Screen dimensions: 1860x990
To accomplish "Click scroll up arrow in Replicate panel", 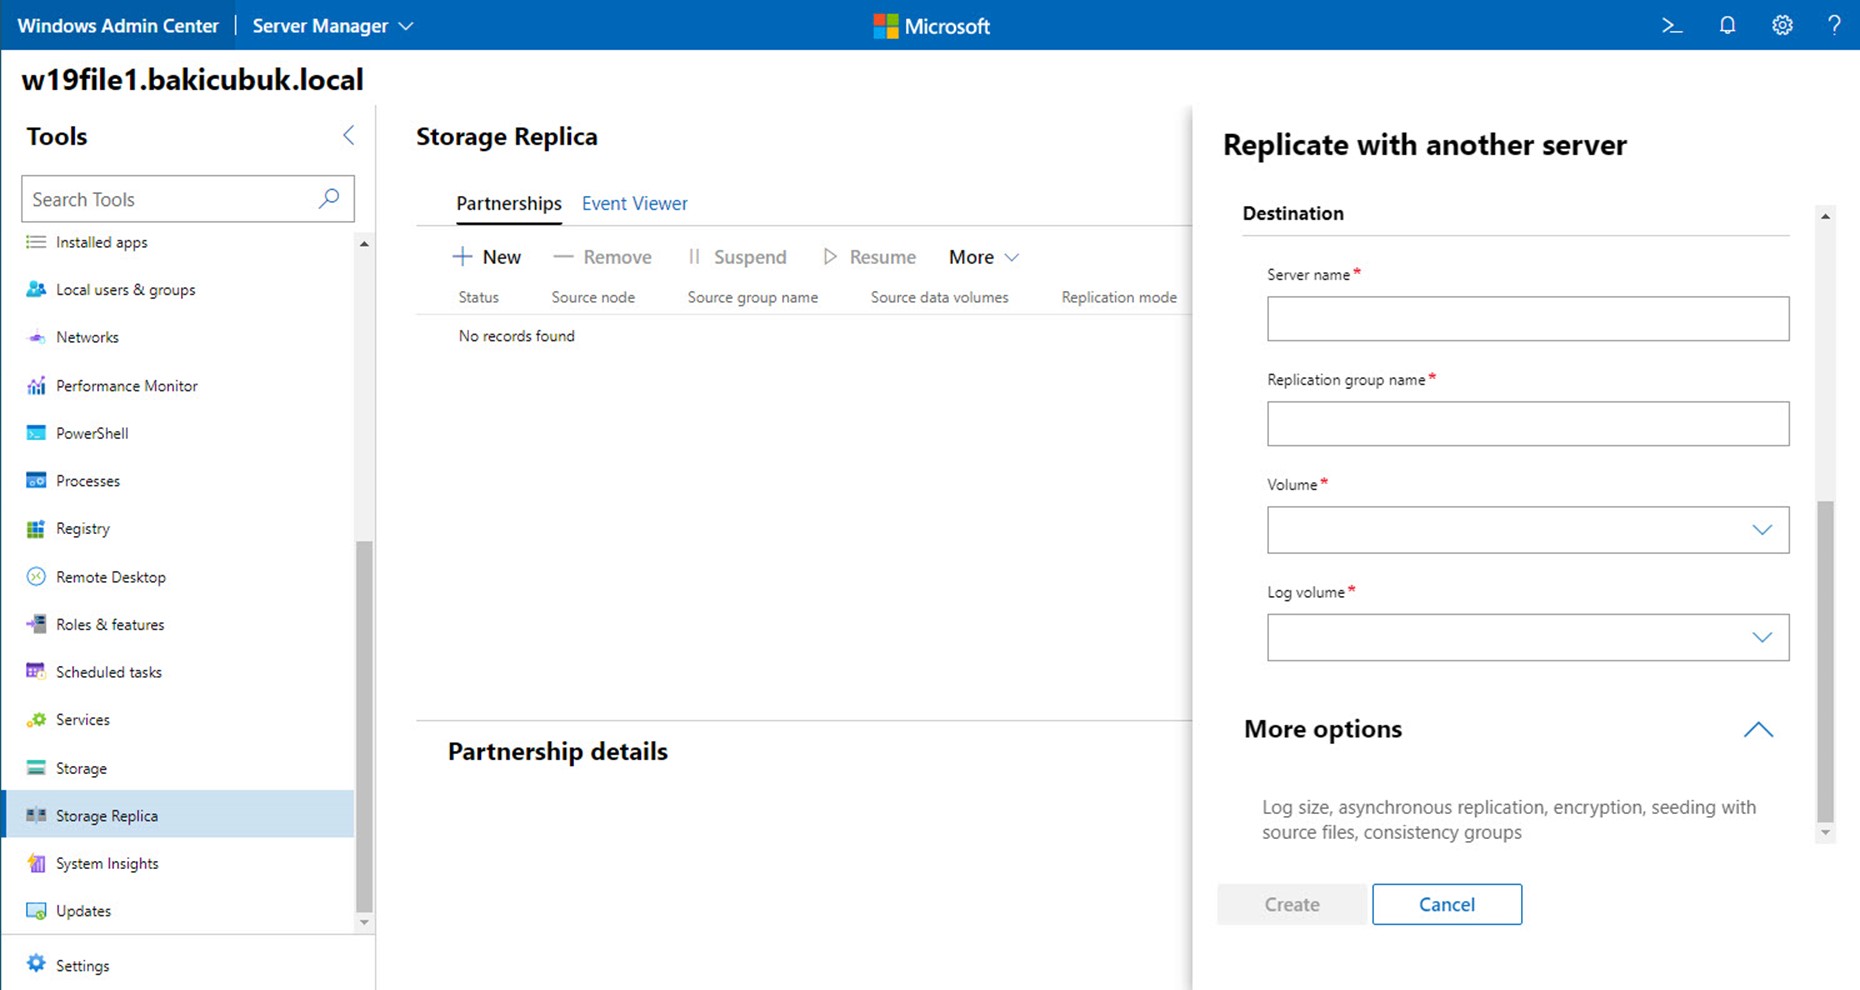I will pos(1825,216).
